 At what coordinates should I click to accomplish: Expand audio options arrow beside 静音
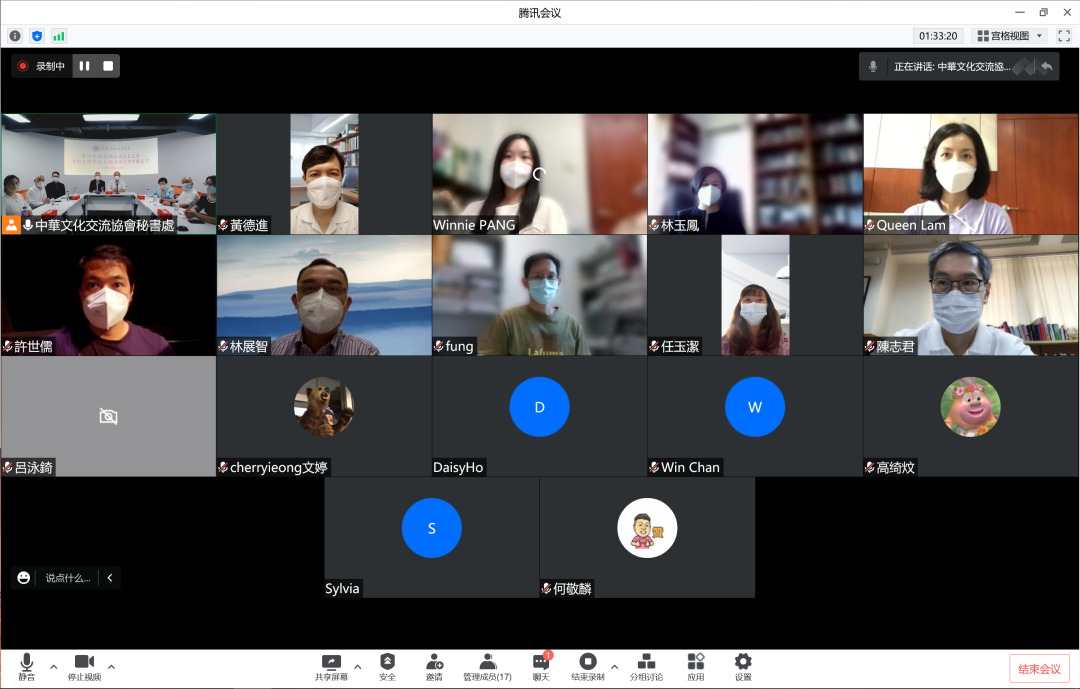click(x=54, y=666)
